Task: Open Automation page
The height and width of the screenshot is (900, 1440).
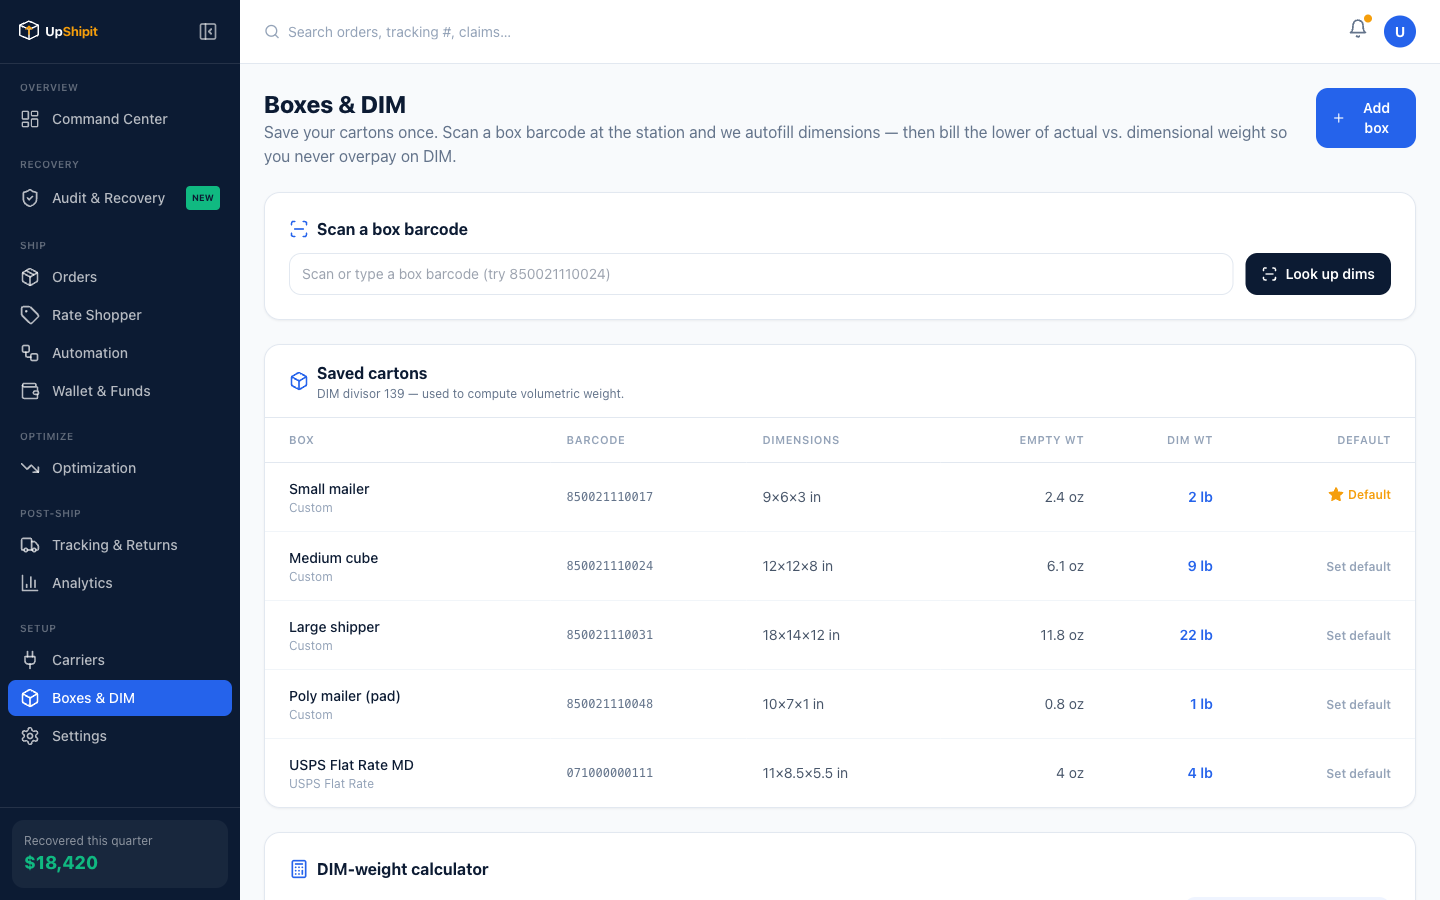Action: (x=120, y=353)
